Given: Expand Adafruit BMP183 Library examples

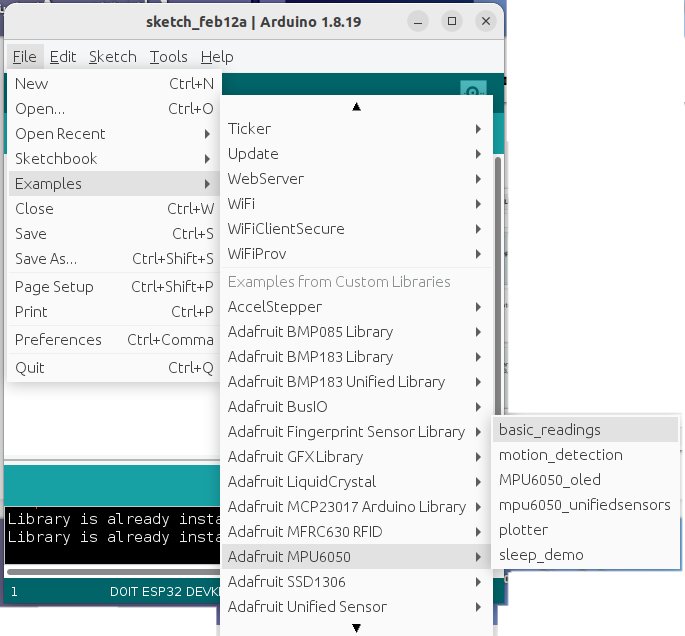Looking at the screenshot, I should 356,356.
